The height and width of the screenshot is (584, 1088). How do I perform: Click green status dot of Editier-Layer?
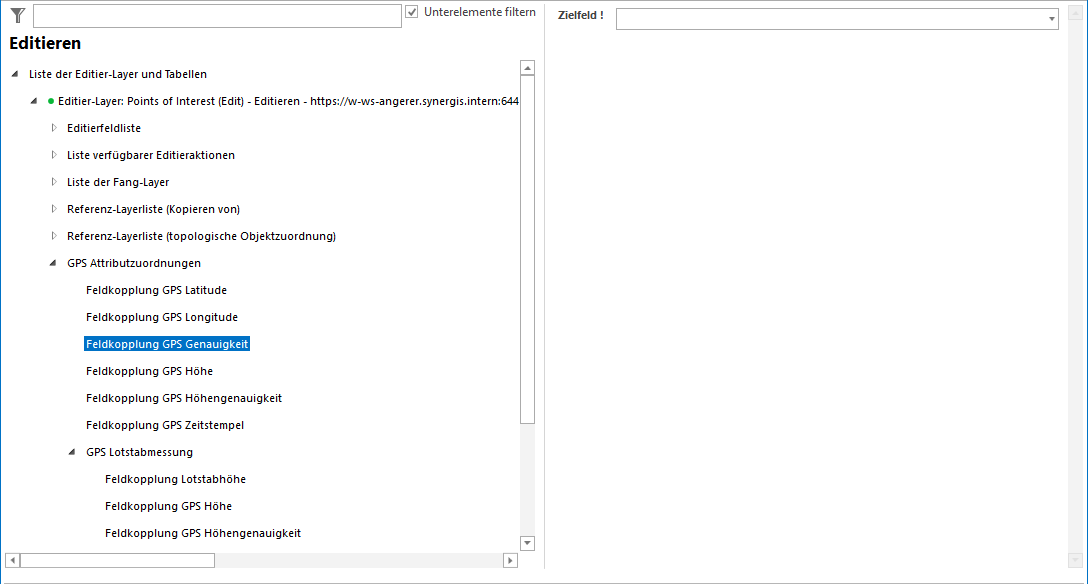click(51, 101)
